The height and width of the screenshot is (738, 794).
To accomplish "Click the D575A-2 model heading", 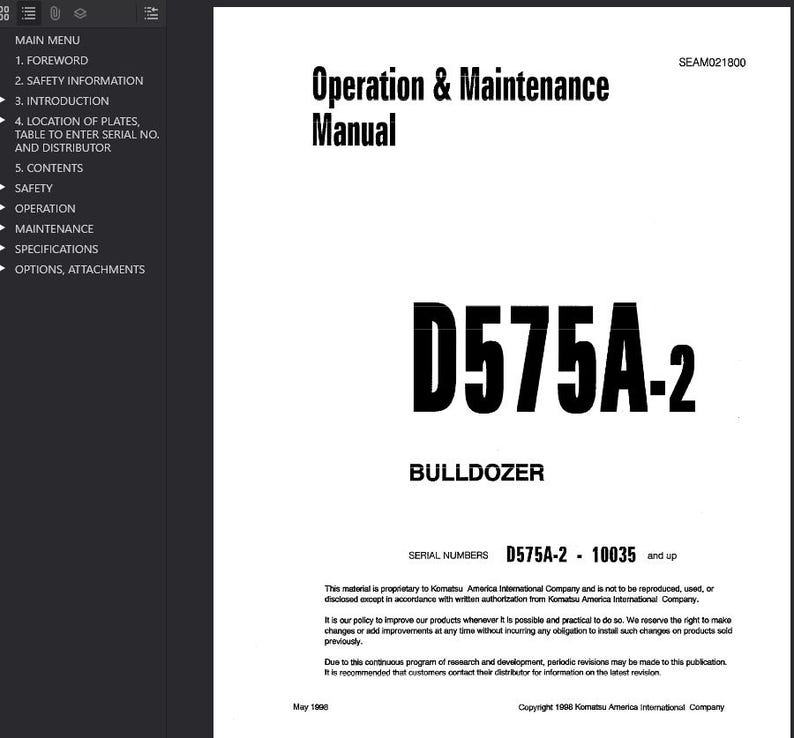I will (554, 358).
